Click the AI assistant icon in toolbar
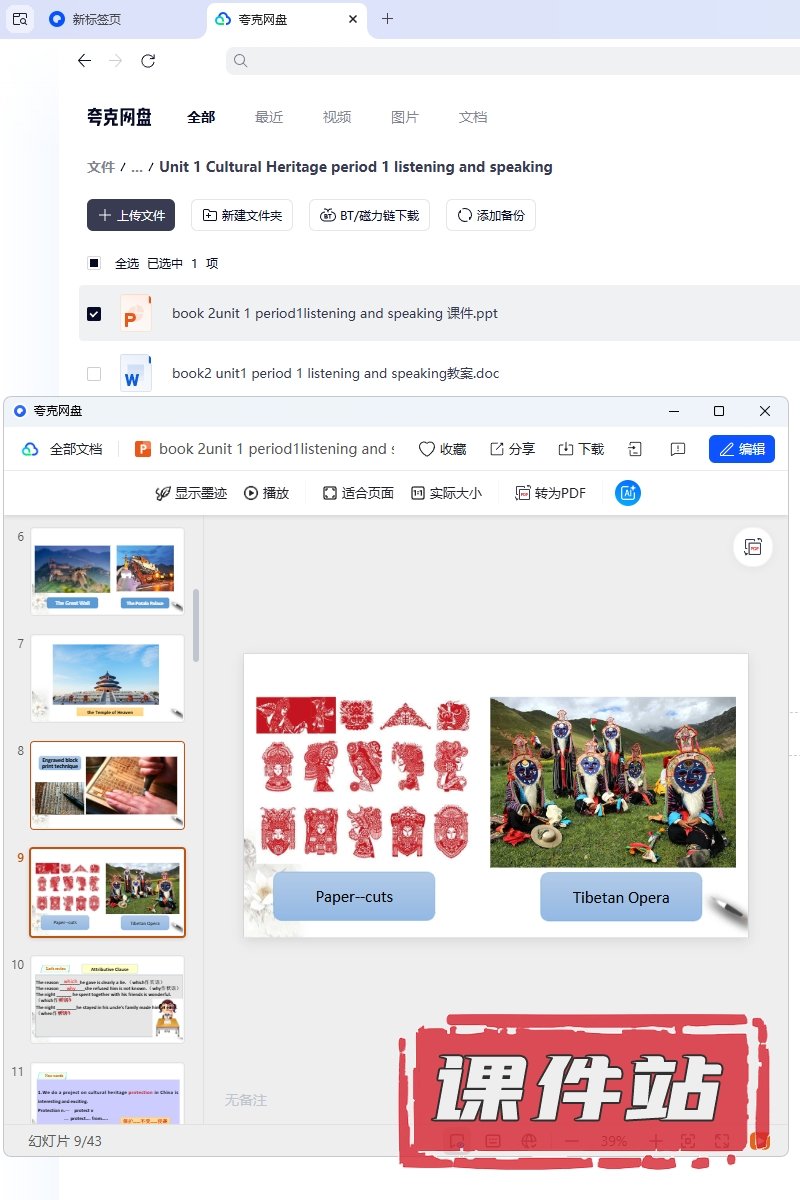The height and width of the screenshot is (1200, 800). (628, 493)
